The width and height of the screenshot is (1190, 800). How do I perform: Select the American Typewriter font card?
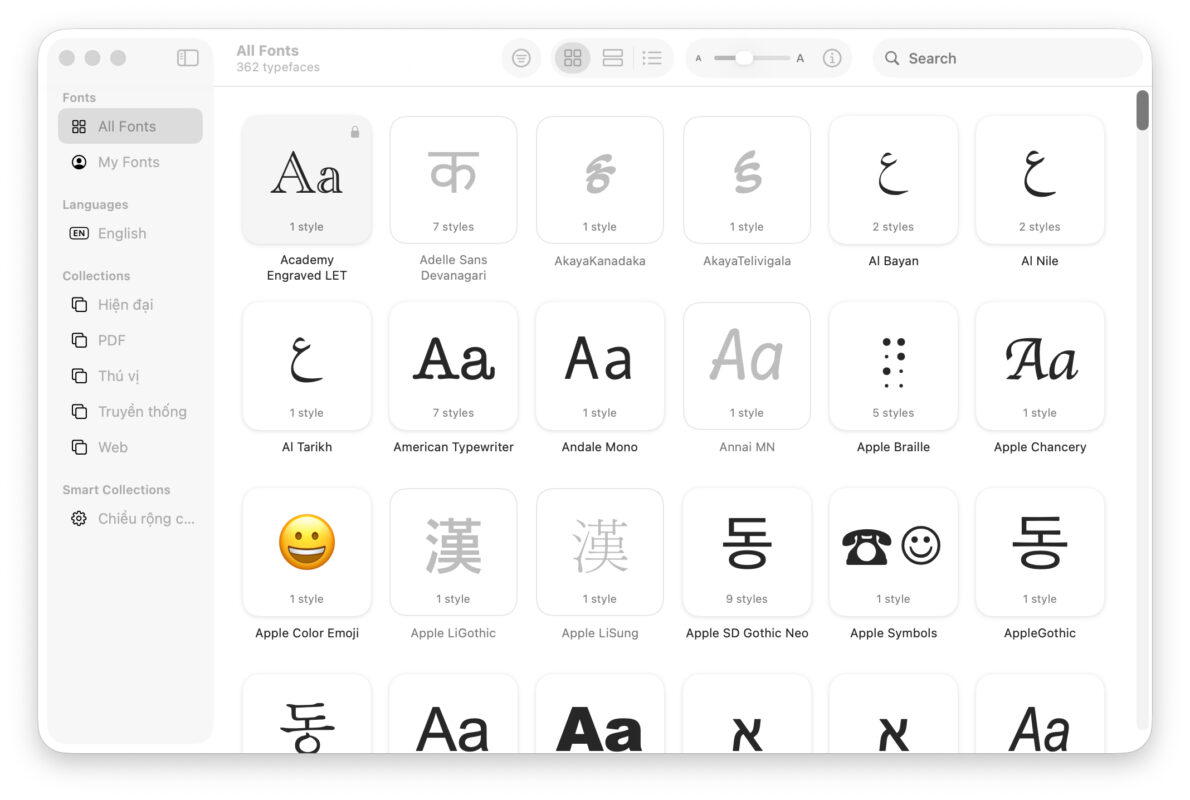[453, 366]
